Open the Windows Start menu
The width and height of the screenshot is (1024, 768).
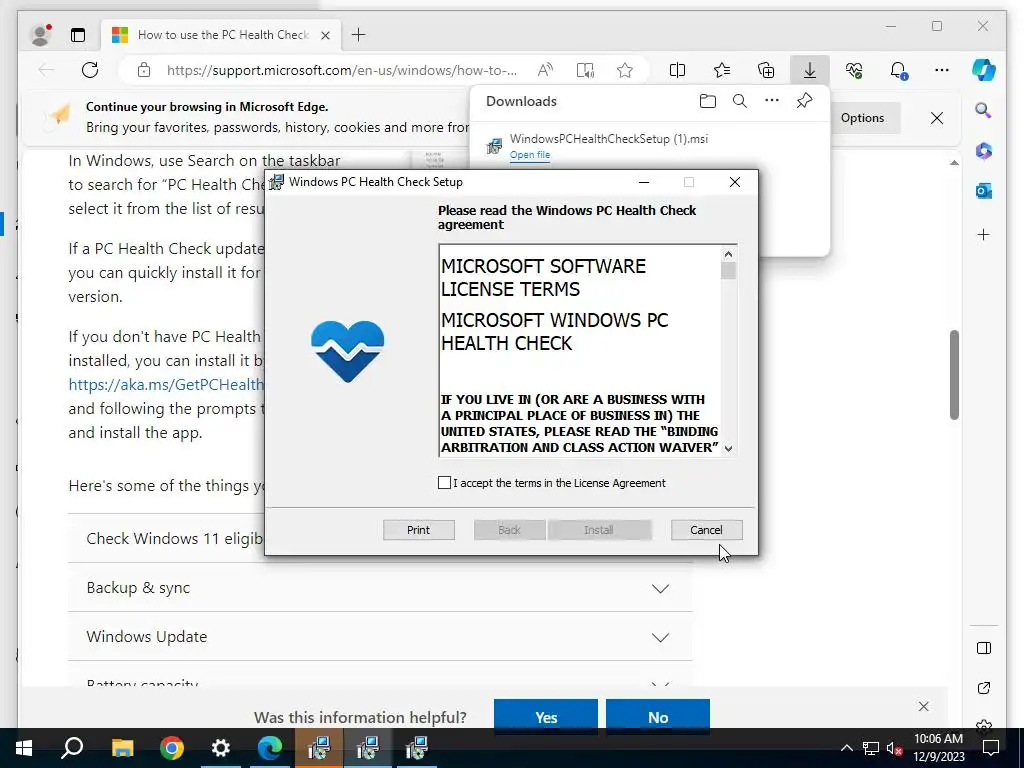pyautogui.click(x=24, y=748)
